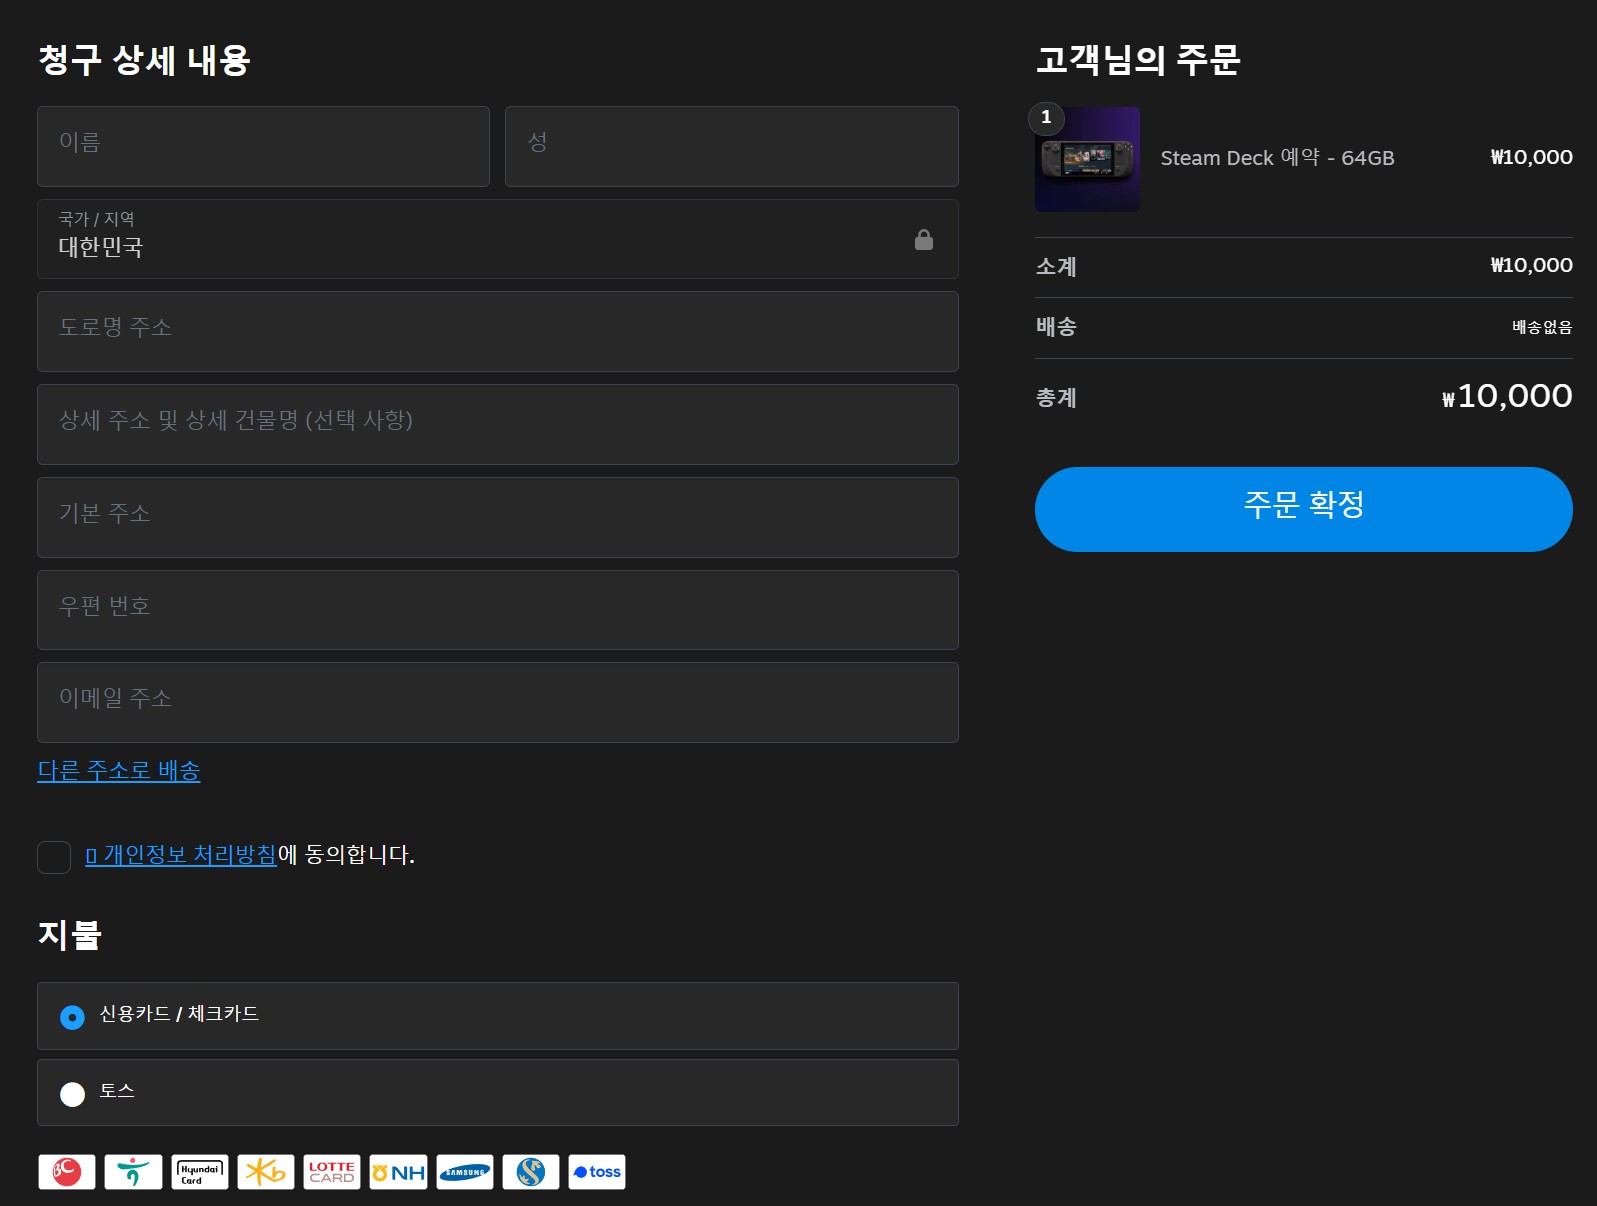Click the 소계 subtotal label
1597x1206 pixels.
pyautogui.click(x=1056, y=266)
